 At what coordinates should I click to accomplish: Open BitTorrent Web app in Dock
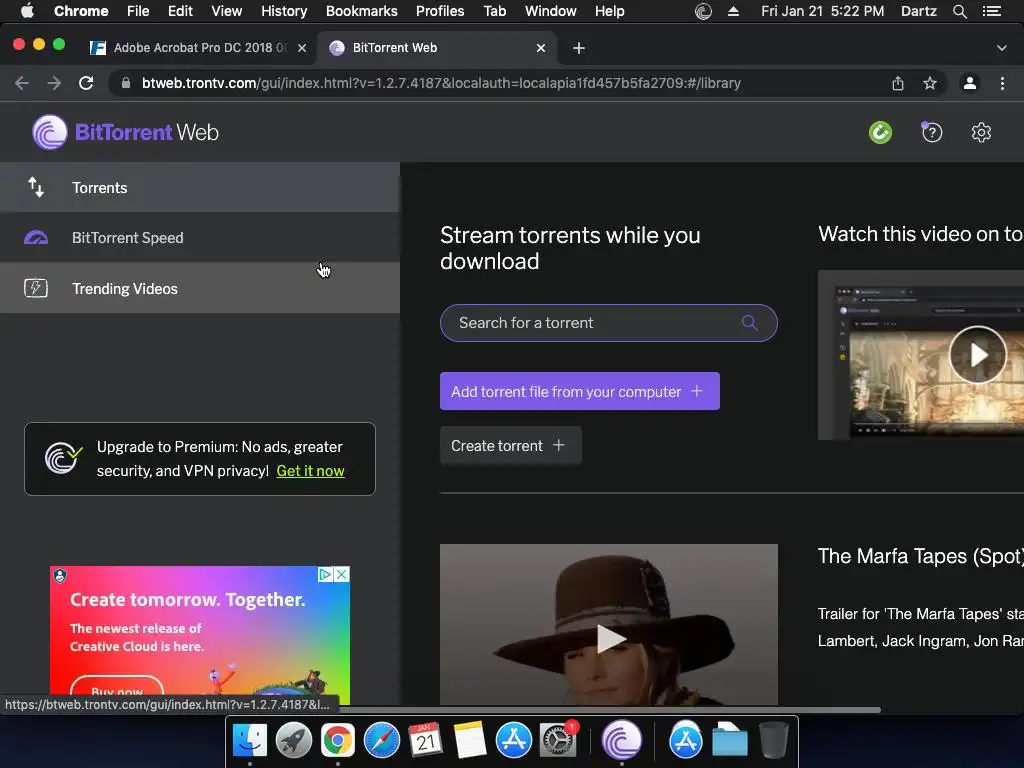coord(622,741)
